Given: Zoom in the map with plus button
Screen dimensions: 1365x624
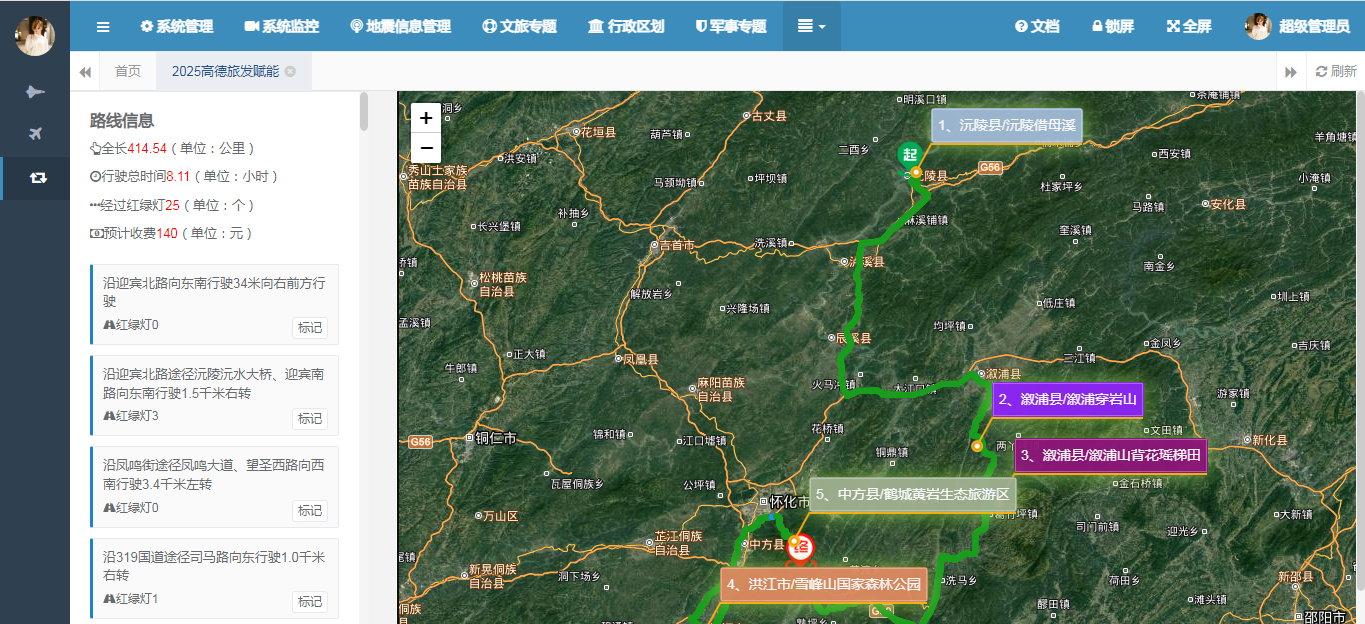Looking at the screenshot, I should coord(426,118).
